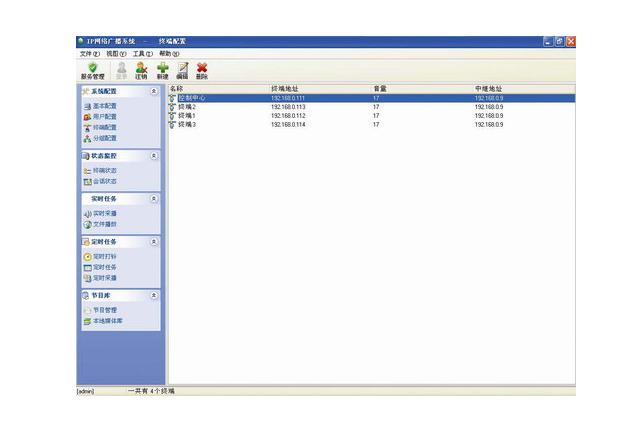Open the 定时任务 item below 定时打铃
Image resolution: width=630 pixels, height=439 pixels.
point(100,267)
